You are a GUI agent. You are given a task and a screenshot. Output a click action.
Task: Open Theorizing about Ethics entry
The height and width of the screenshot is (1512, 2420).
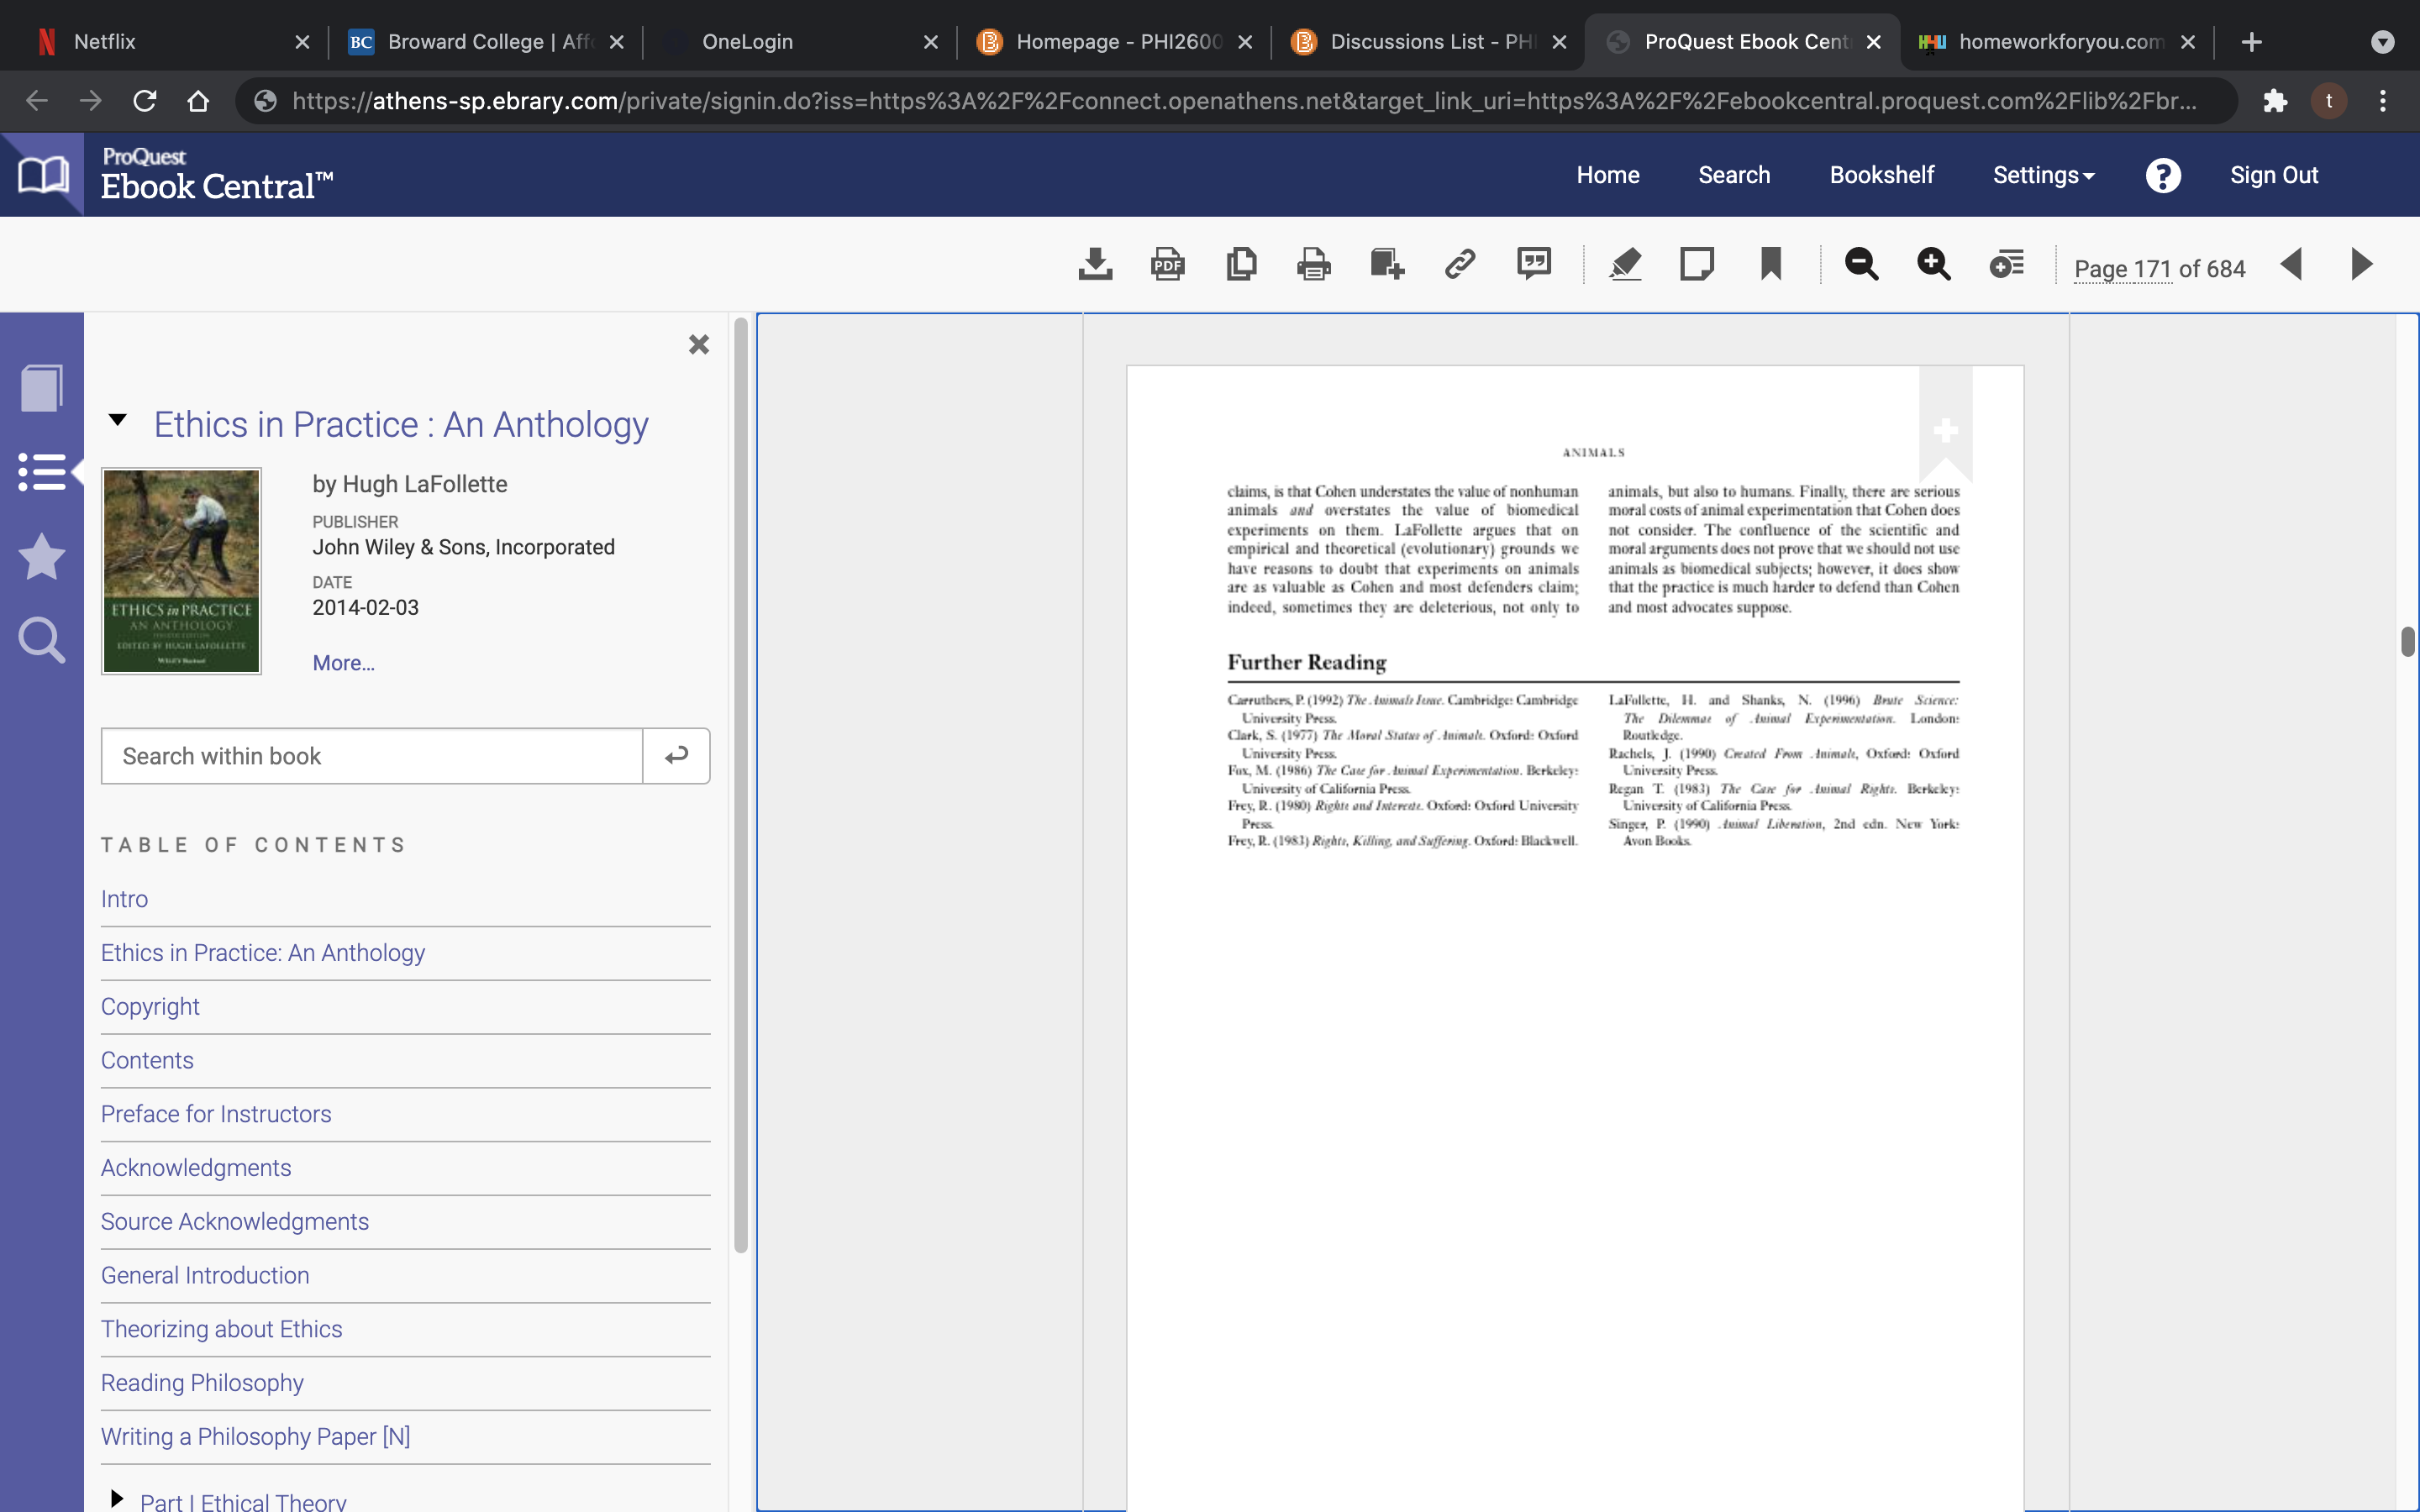point(222,1329)
